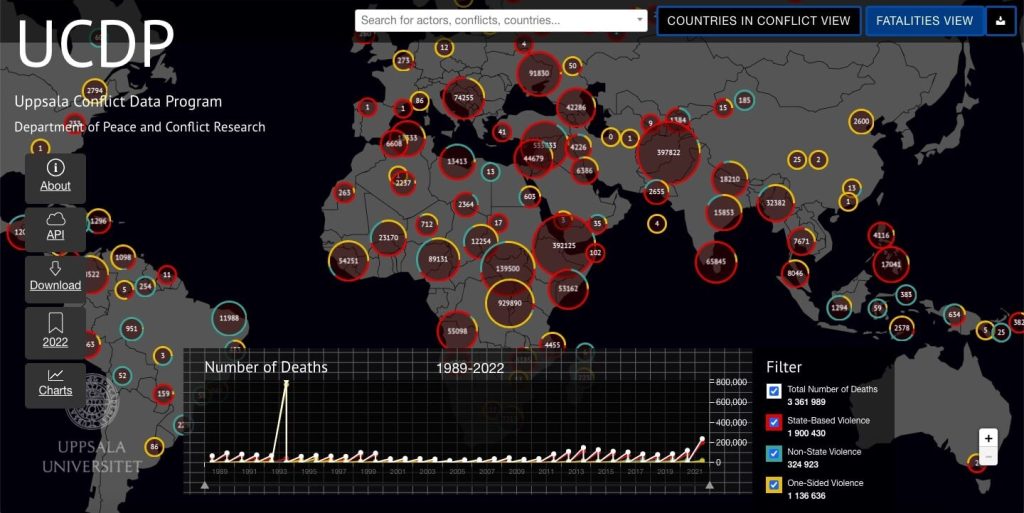
Task: Click the UCDP title logo
Action: 95,43
